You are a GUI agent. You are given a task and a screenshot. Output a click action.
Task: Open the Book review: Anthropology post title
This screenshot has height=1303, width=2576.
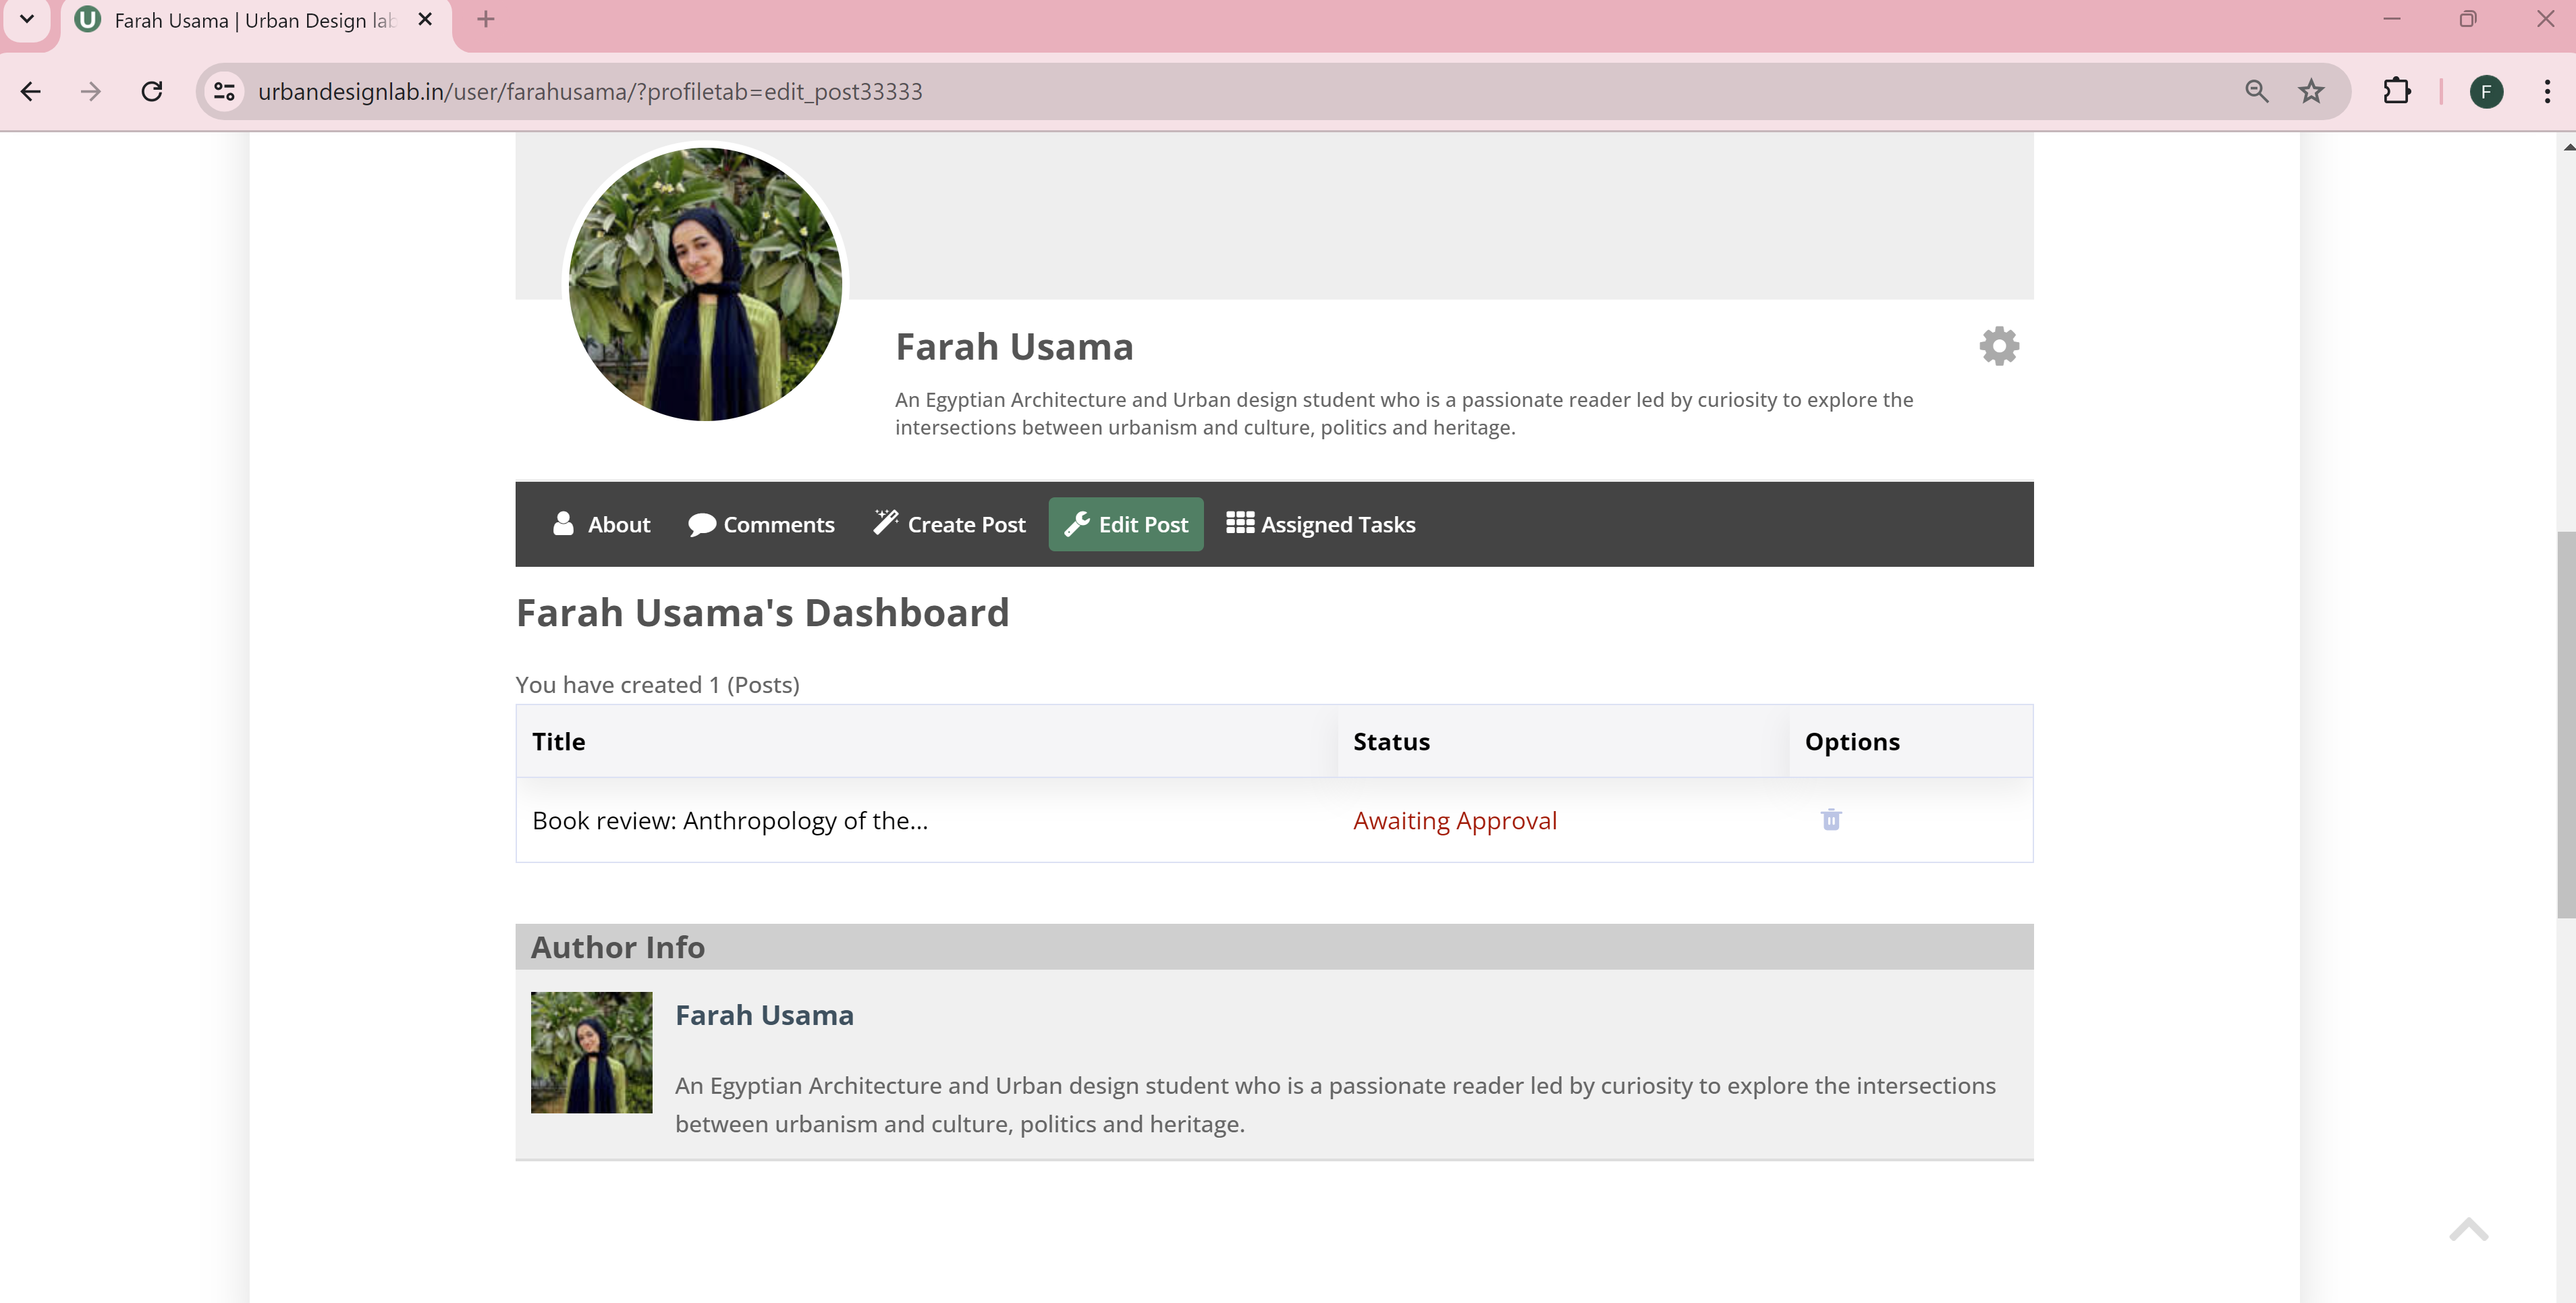[x=729, y=821]
